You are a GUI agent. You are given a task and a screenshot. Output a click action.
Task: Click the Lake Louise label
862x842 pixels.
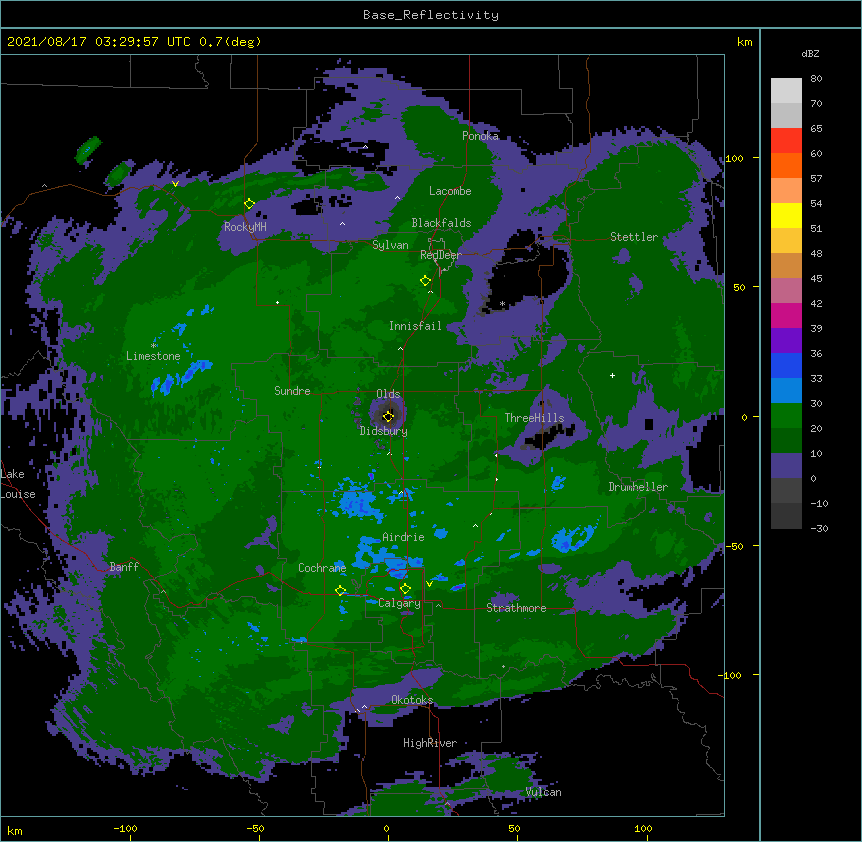18,484
